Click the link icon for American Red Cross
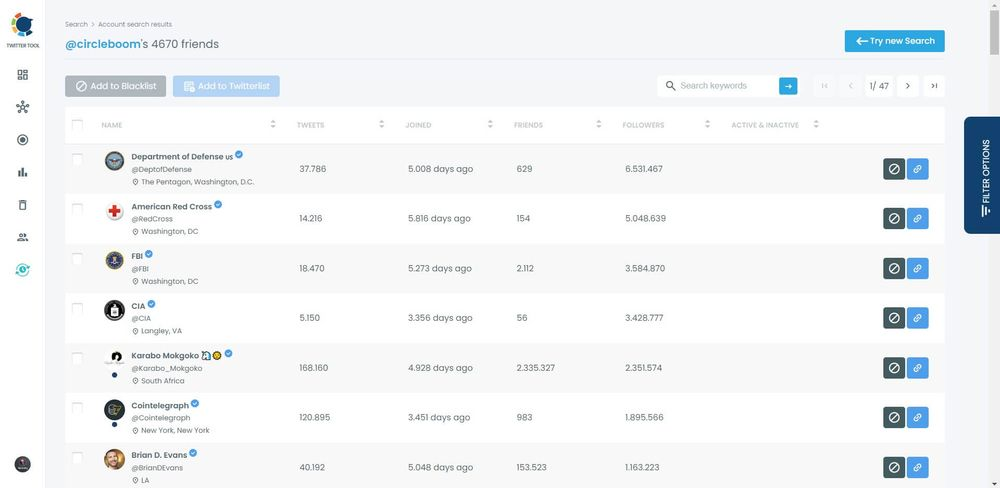This screenshot has width=1000, height=488. (x=917, y=218)
